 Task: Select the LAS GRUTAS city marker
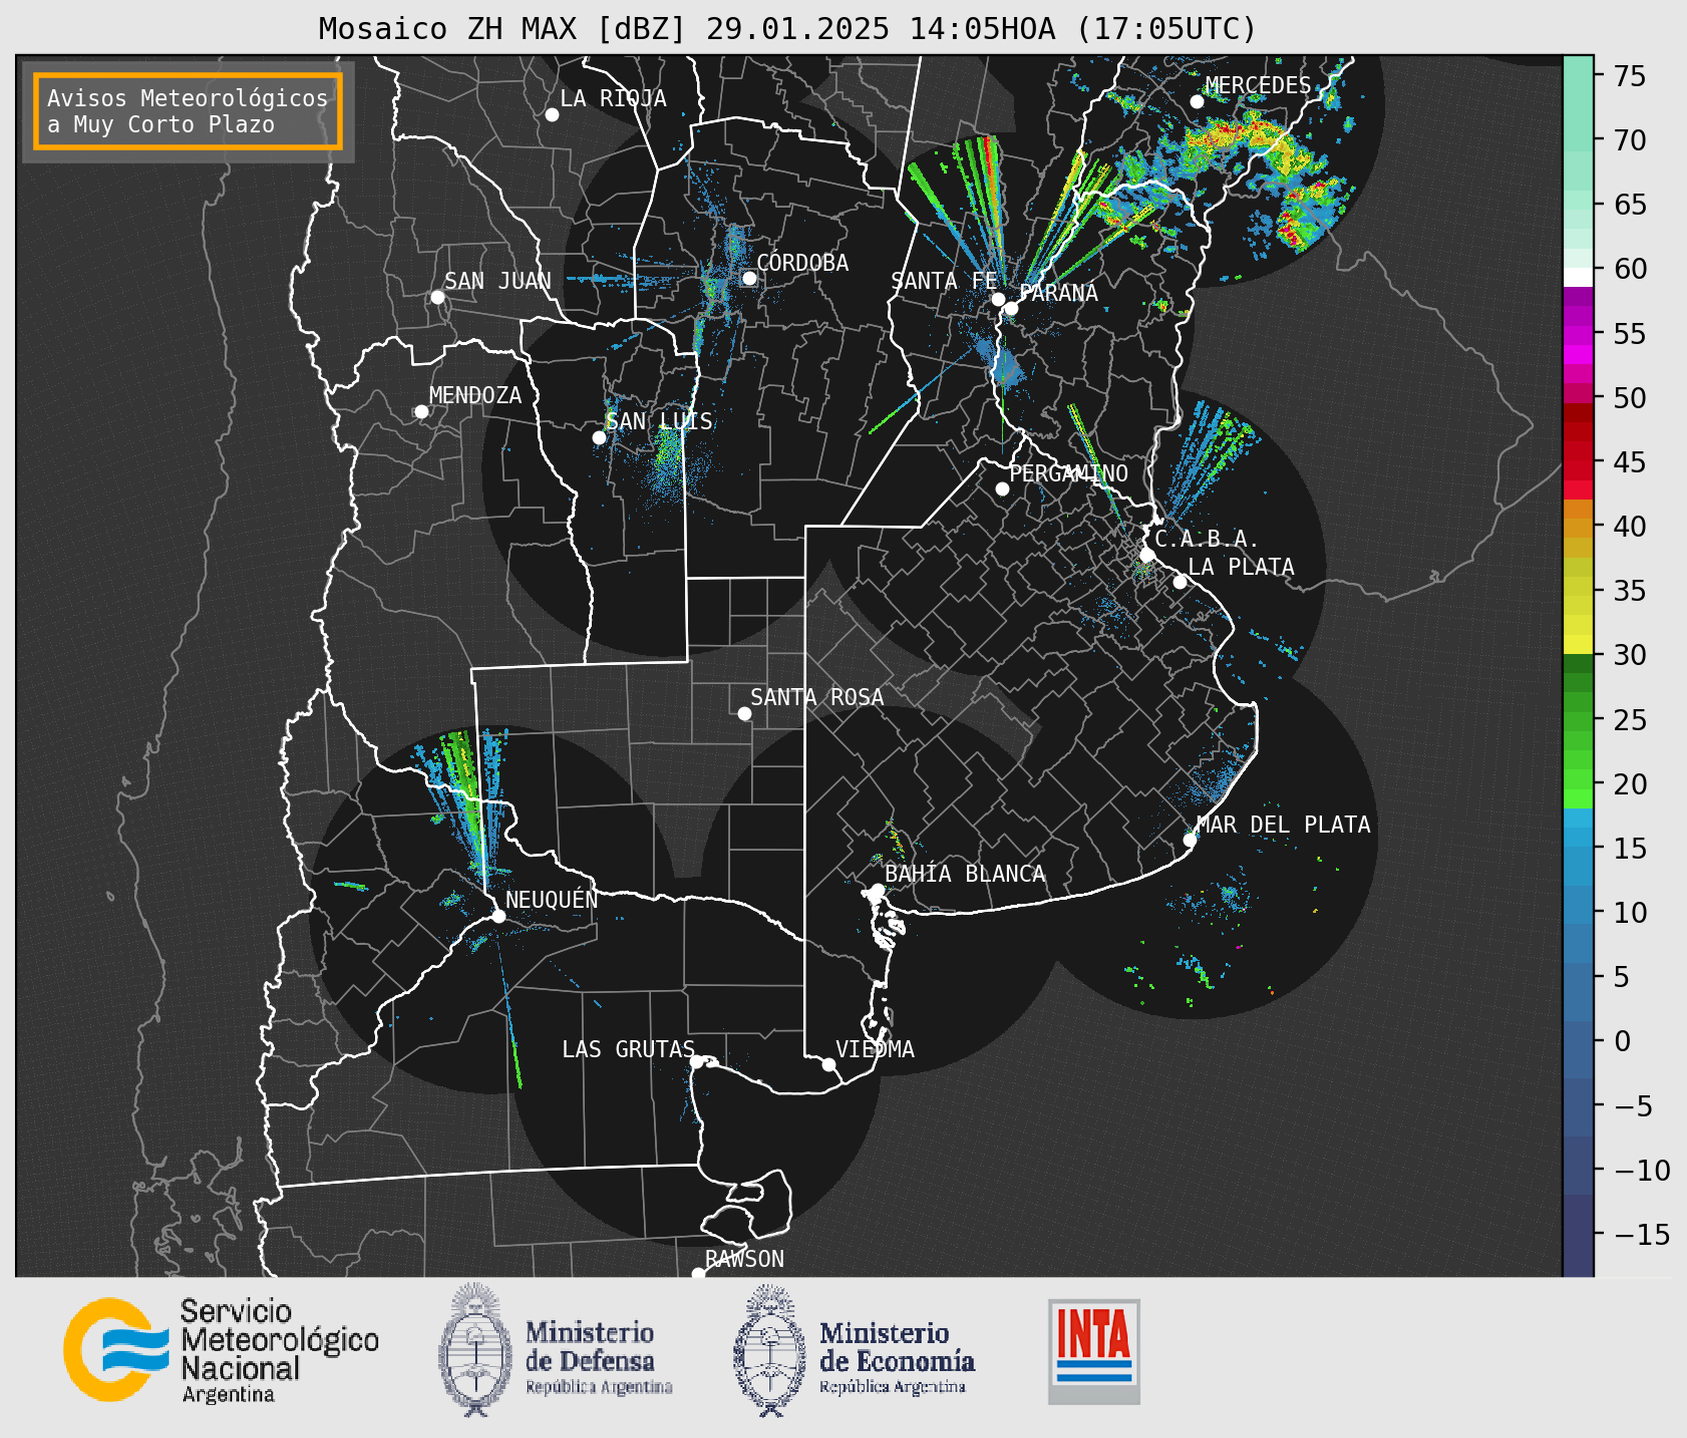(x=698, y=1062)
